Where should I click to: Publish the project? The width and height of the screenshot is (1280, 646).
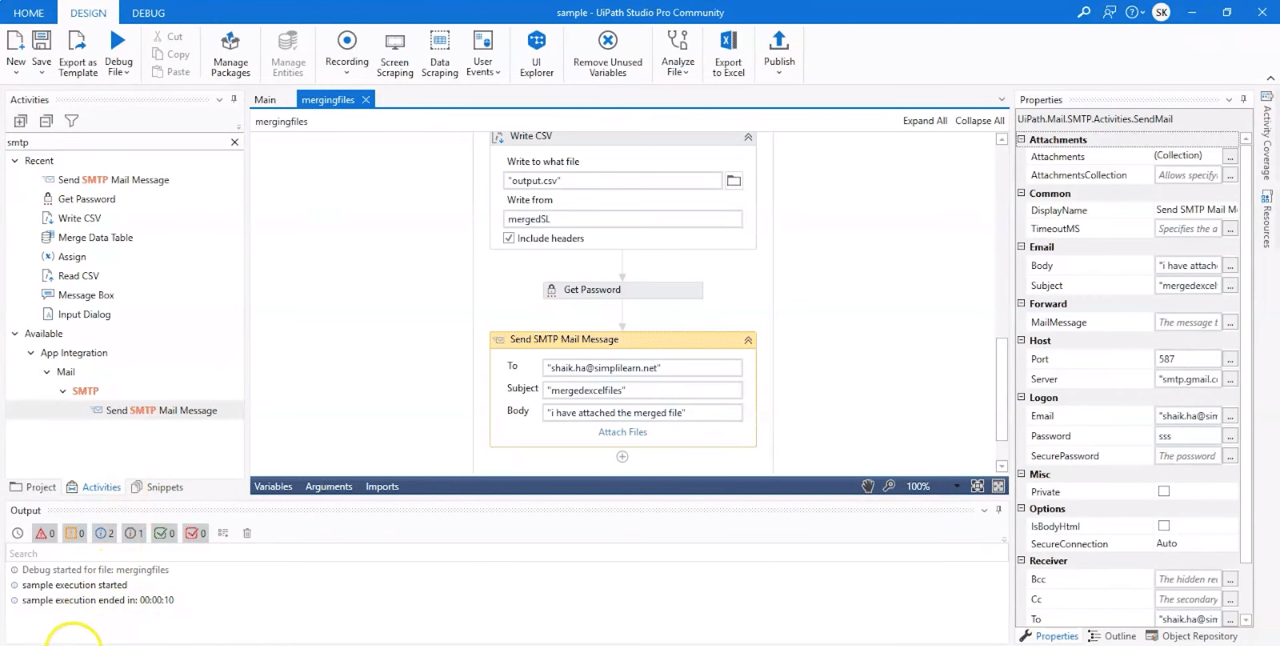pyautogui.click(x=779, y=50)
